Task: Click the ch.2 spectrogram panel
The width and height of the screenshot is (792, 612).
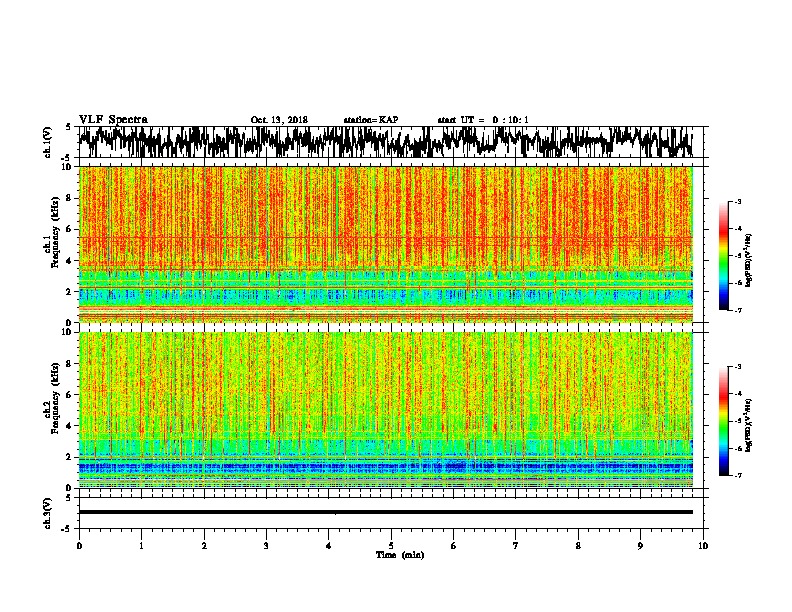Action: click(x=385, y=410)
